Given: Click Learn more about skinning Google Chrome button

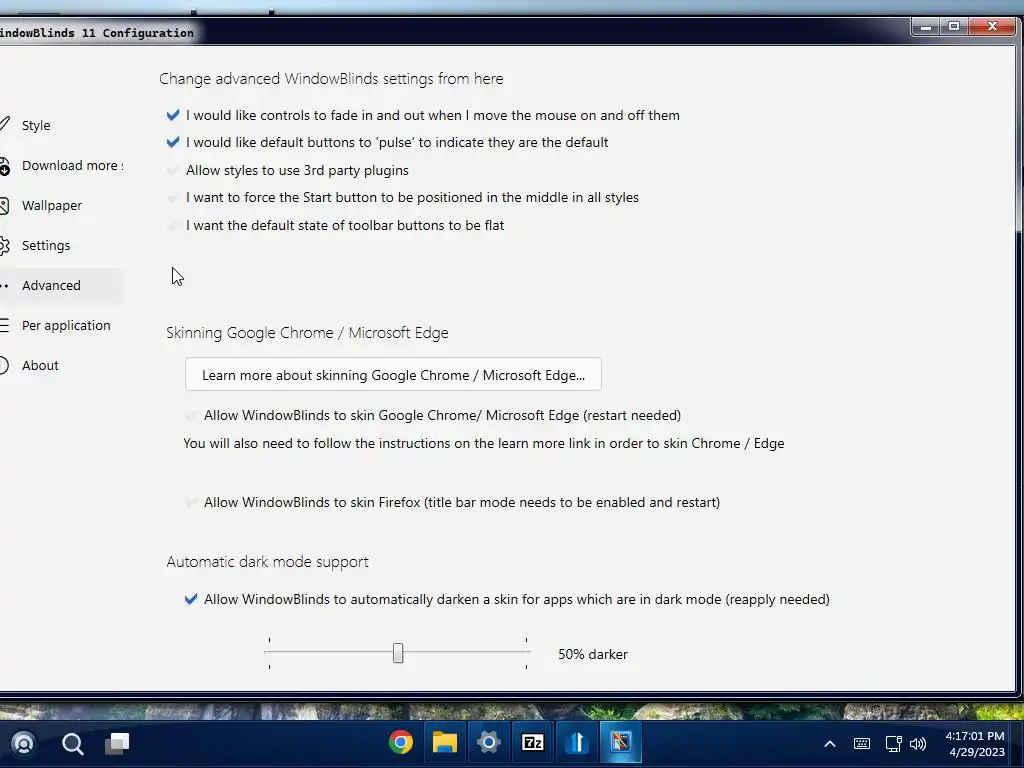Looking at the screenshot, I should coord(393,374).
